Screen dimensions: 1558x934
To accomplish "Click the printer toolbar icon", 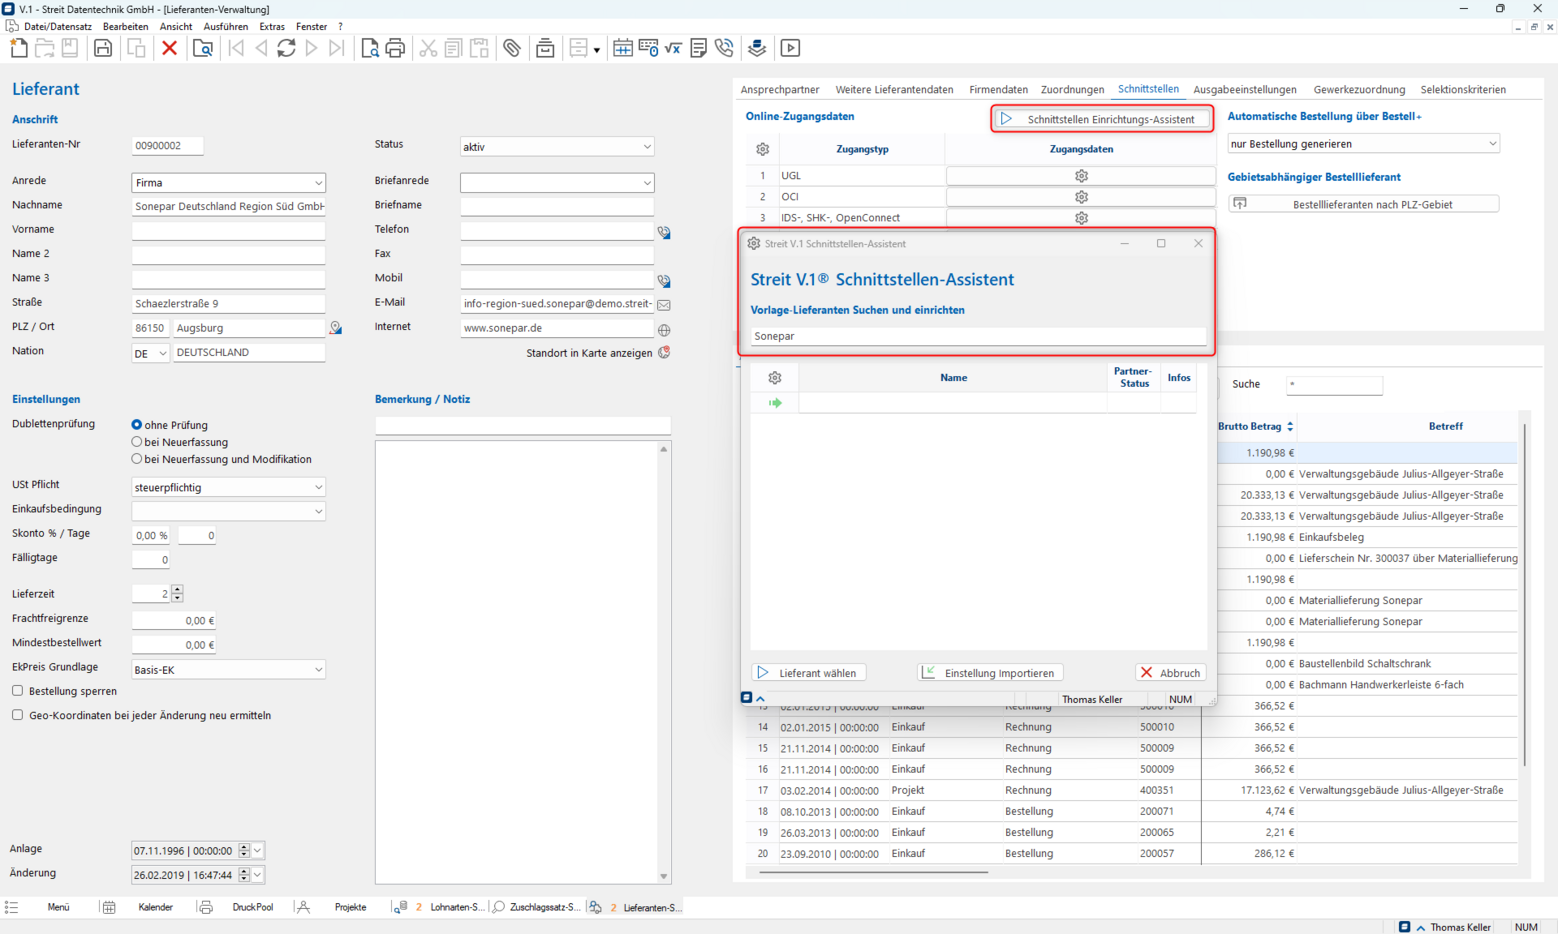I will tap(395, 48).
